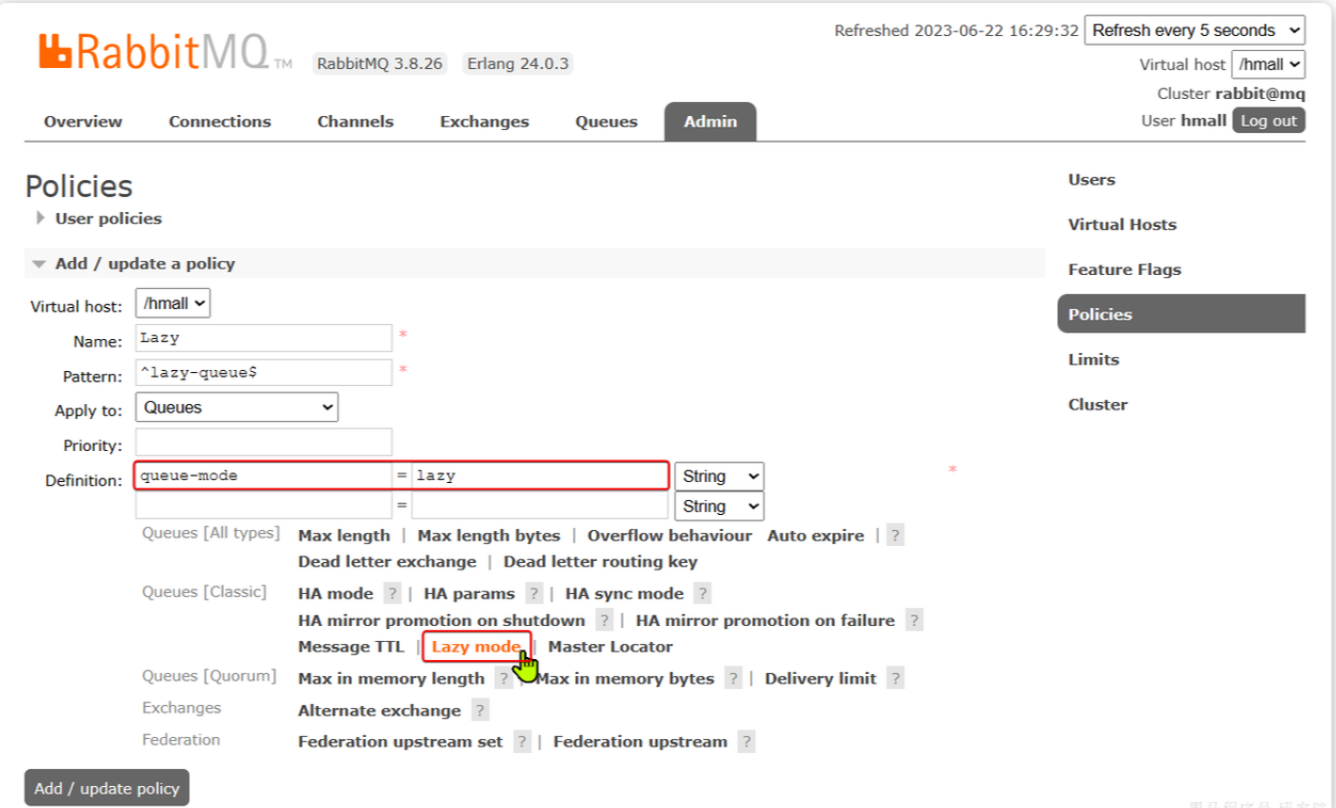Expand the User policies section

[x=107, y=219]
